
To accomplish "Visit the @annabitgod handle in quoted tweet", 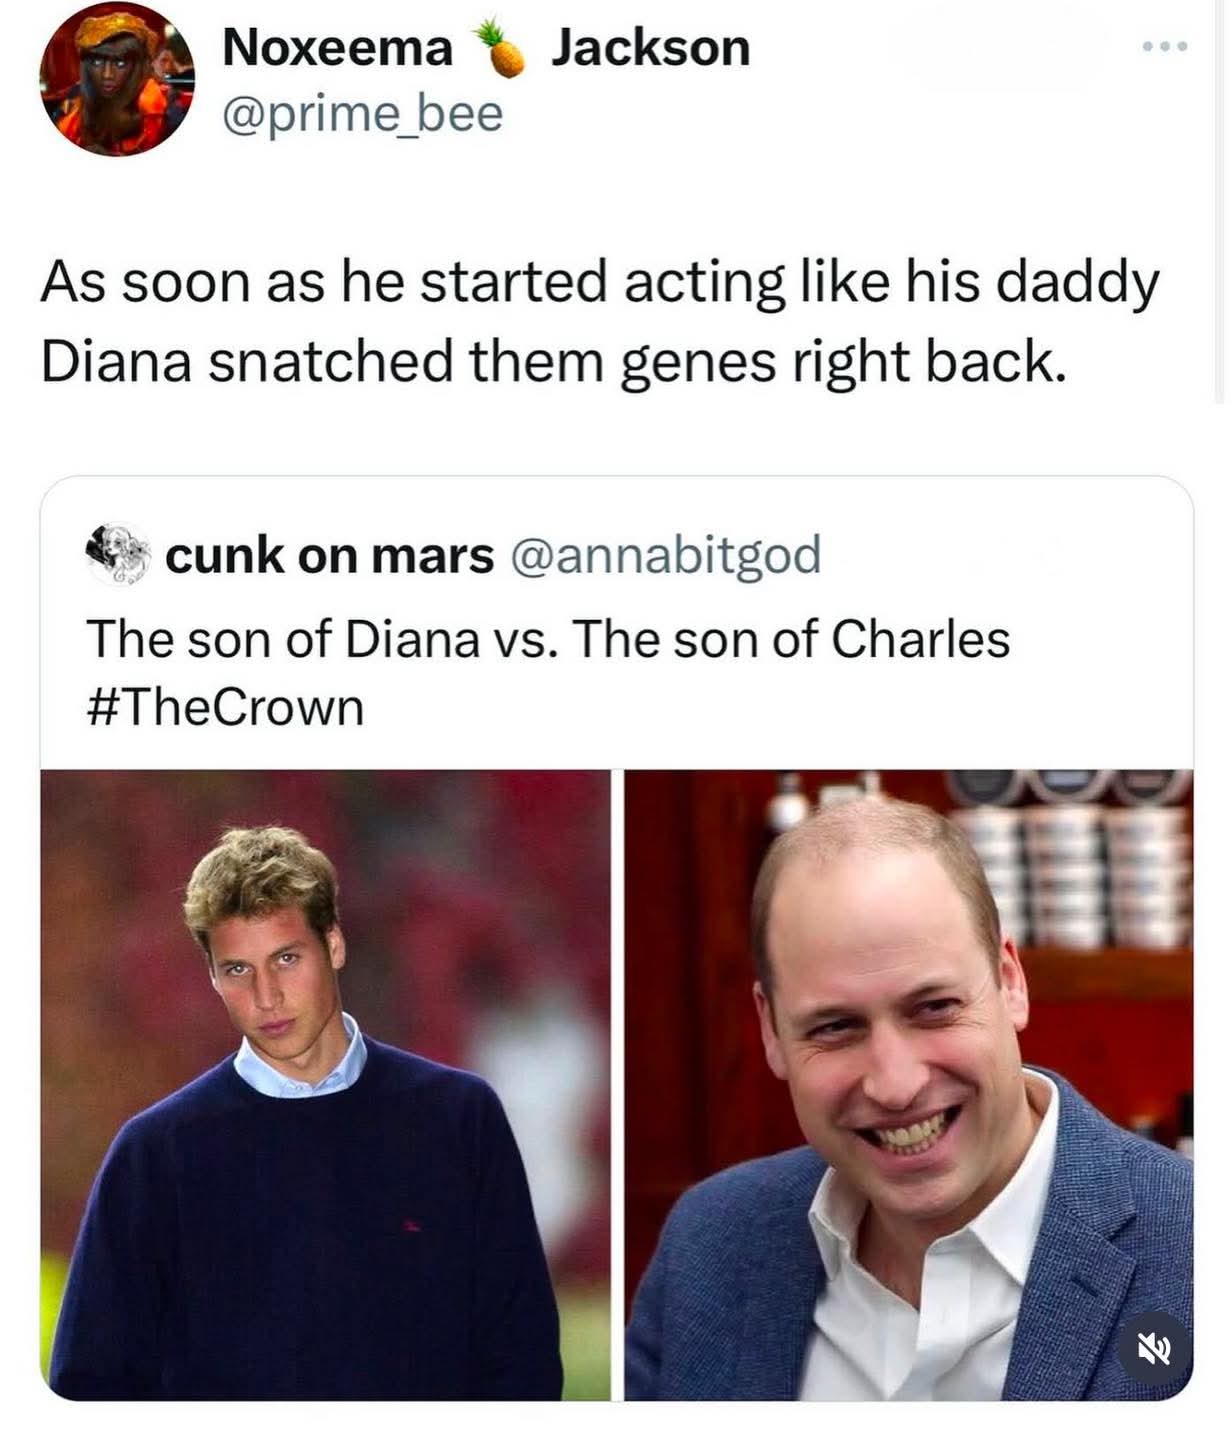I will 666,555.
